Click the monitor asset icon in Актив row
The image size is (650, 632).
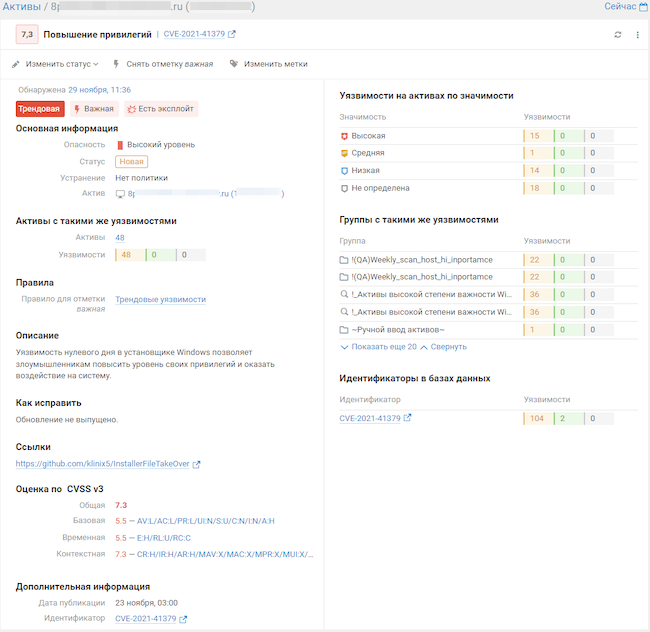click(120, 194)
